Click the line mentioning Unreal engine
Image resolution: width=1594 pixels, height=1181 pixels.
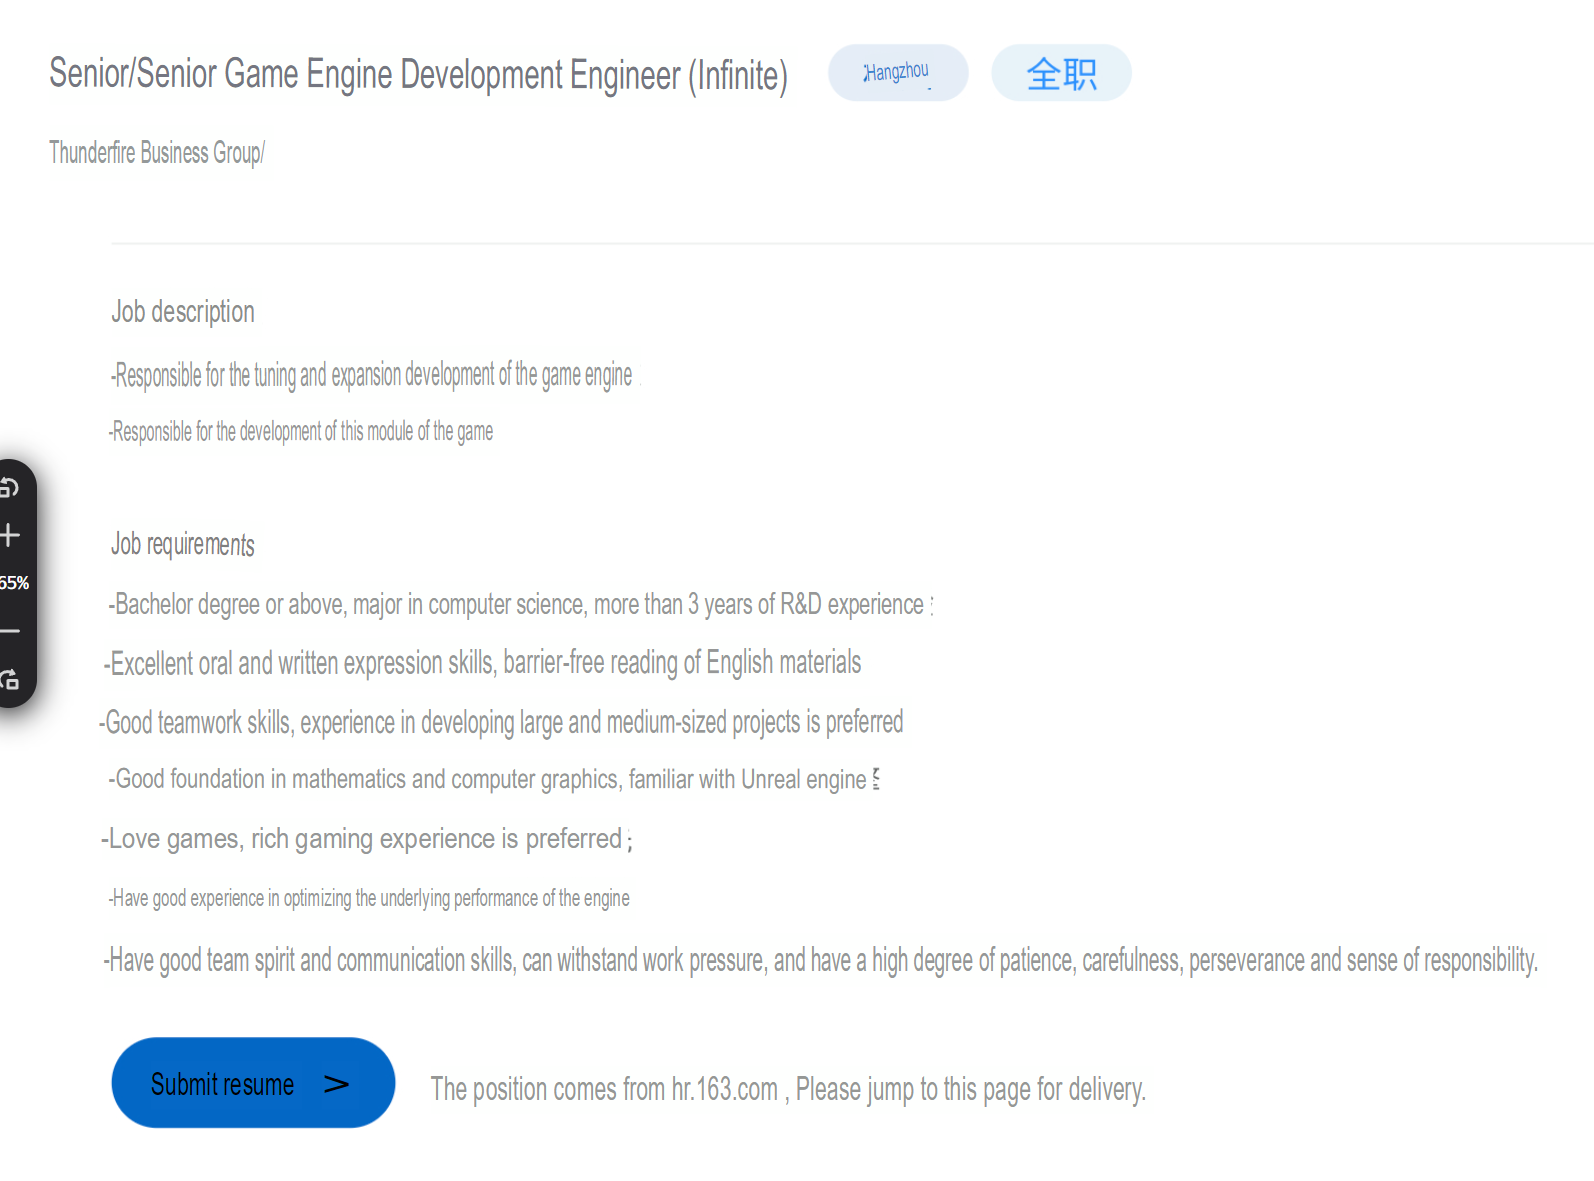tap(494, 779)
